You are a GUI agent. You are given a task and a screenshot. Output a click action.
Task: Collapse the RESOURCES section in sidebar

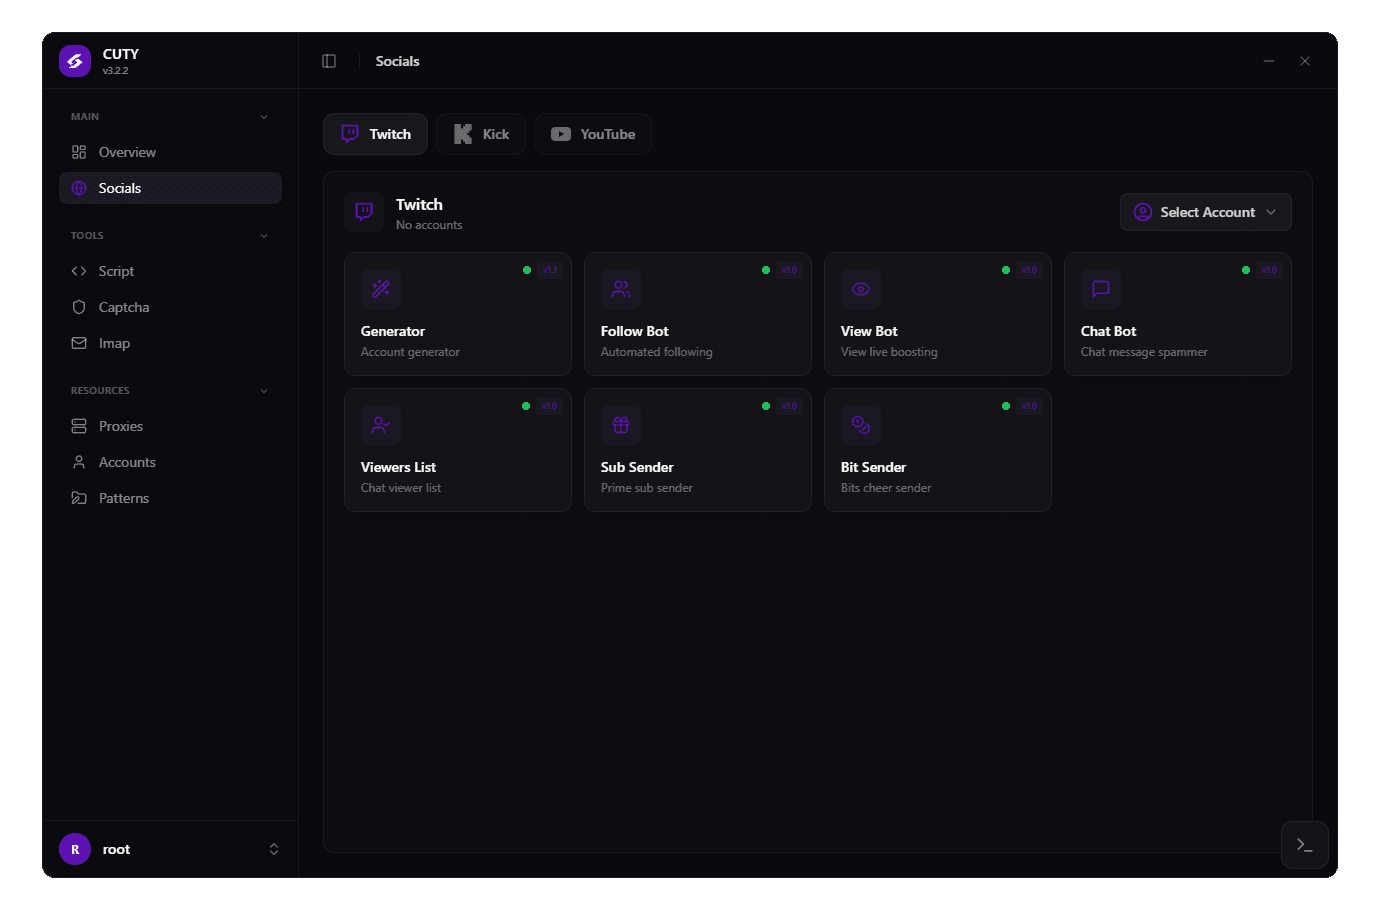263,390
